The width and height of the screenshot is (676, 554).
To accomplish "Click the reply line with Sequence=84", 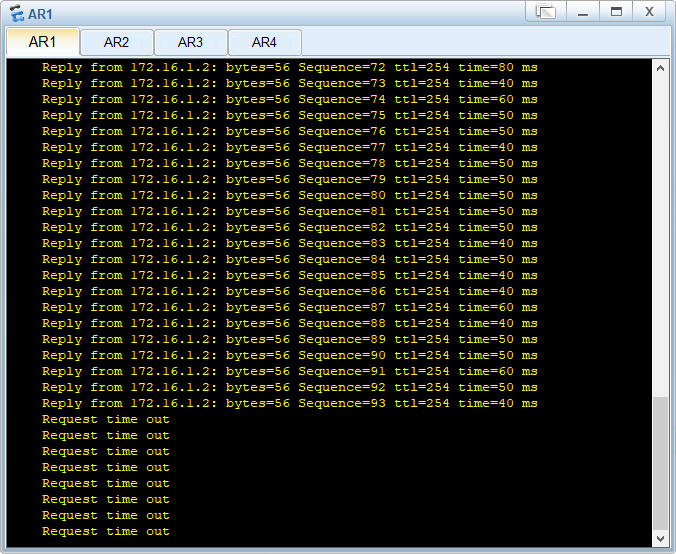I will [290, 259].
